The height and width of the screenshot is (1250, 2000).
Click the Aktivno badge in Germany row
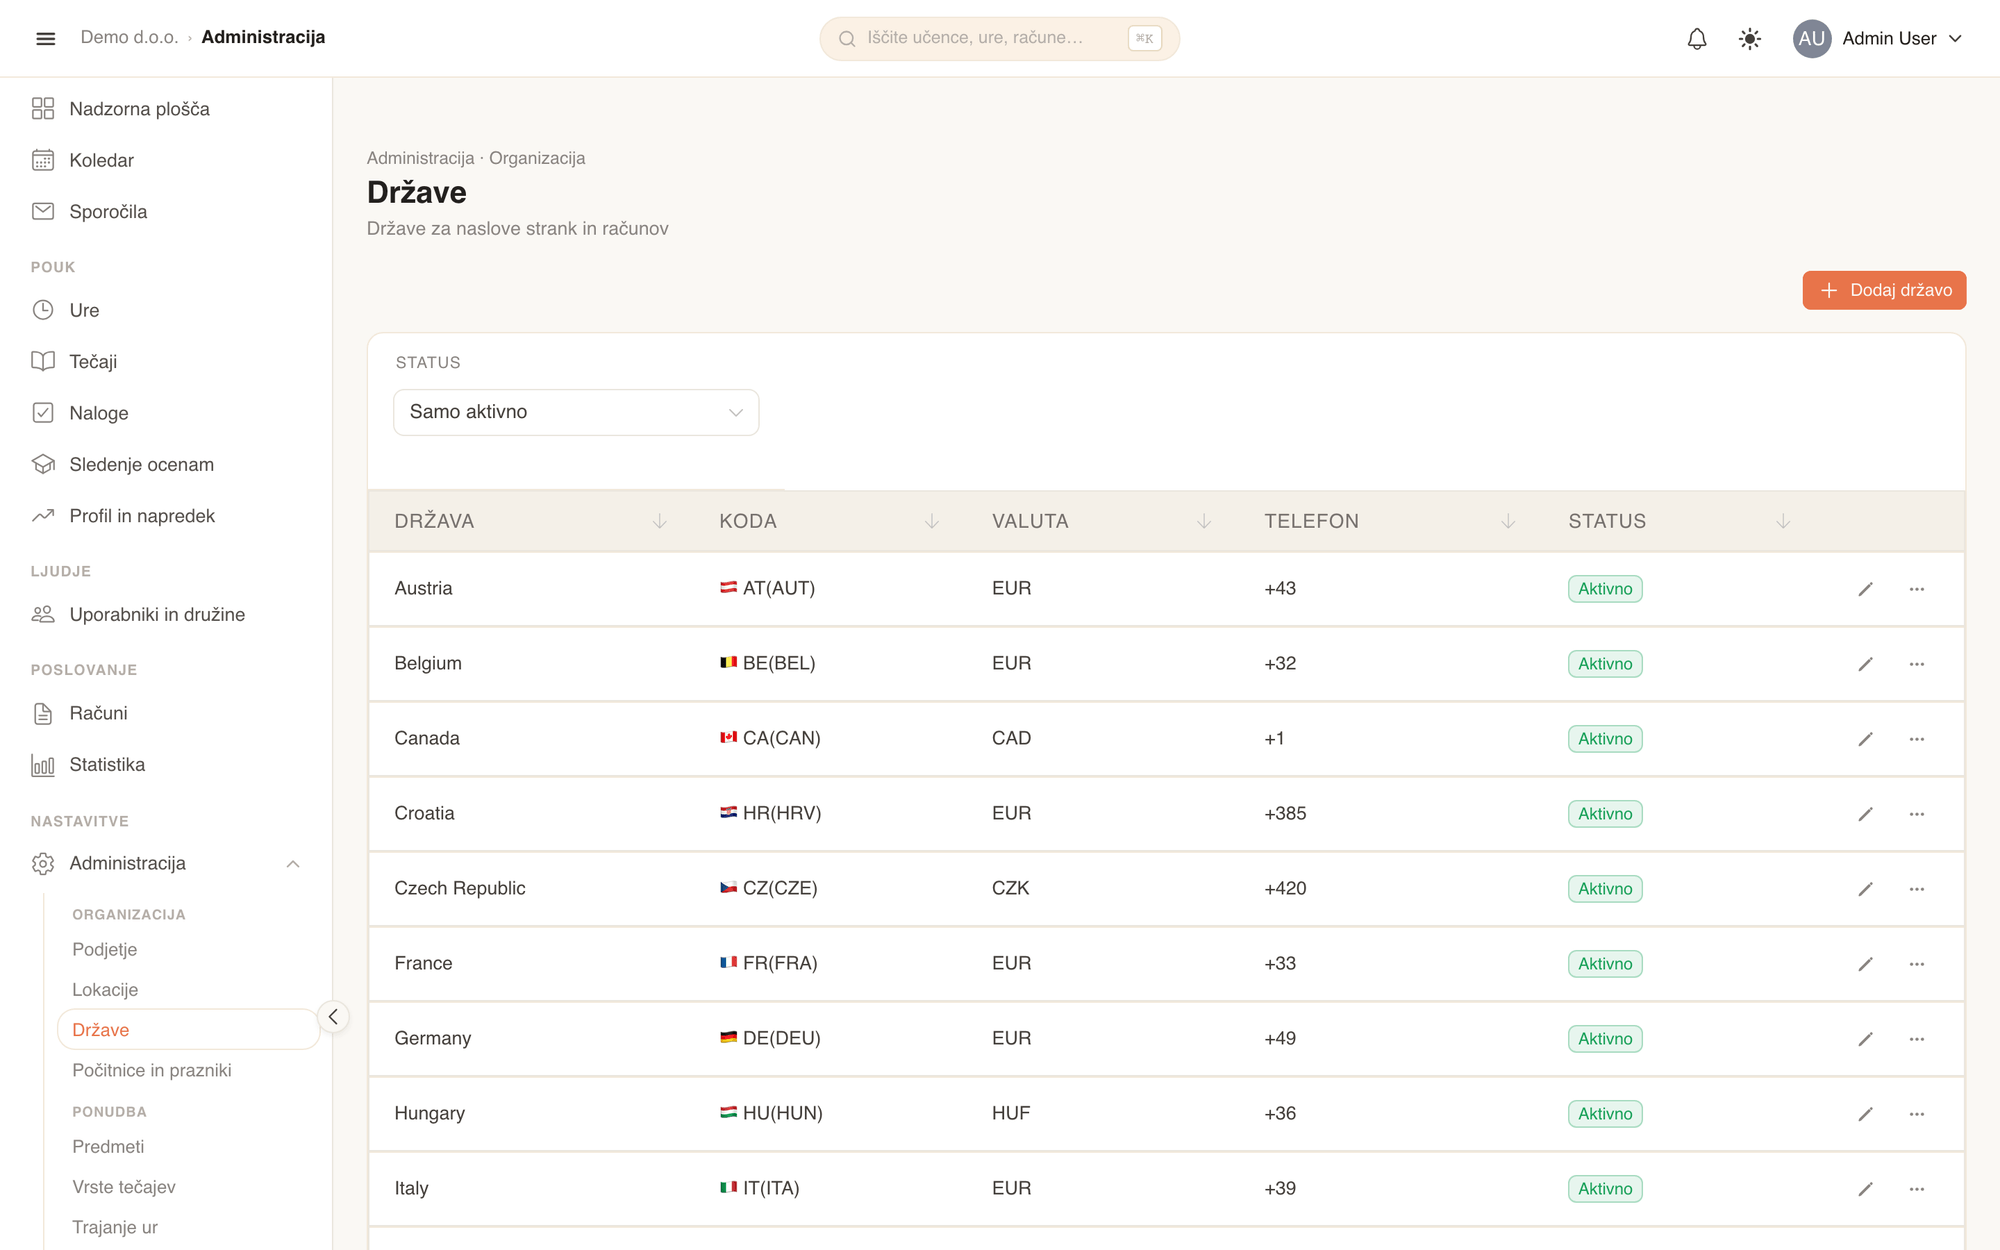pos(1605,1039)
